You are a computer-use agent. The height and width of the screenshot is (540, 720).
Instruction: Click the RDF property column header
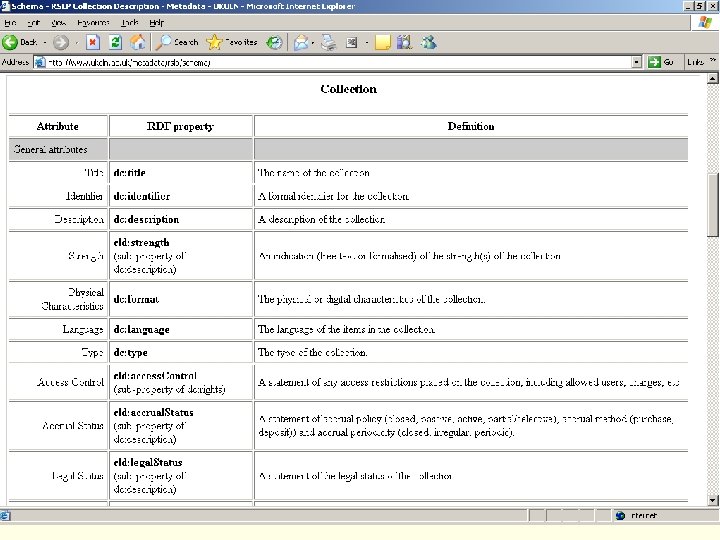point(180,126)
